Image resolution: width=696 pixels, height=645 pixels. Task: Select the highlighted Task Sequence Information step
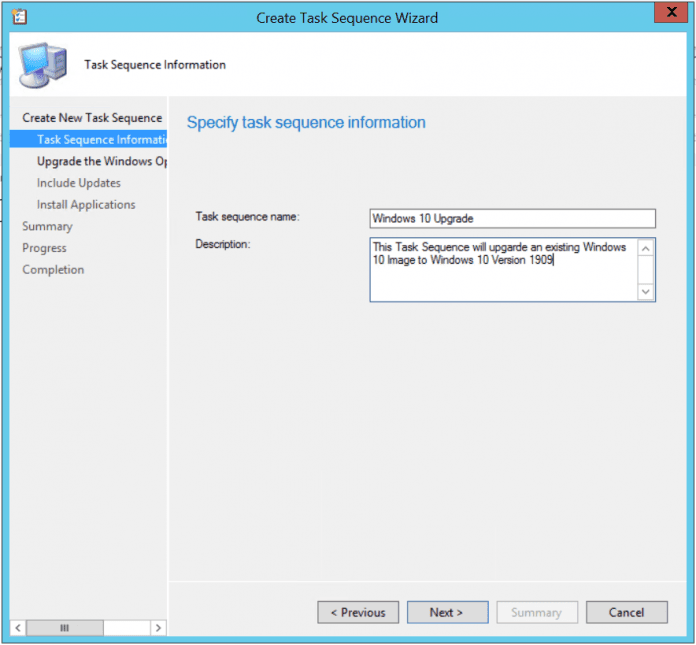88,139
